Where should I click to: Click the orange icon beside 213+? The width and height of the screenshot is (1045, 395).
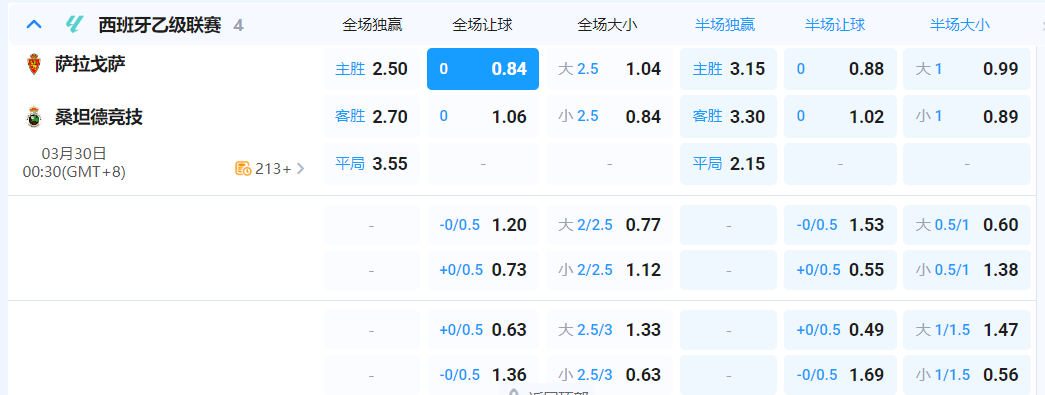coord(243,169)
